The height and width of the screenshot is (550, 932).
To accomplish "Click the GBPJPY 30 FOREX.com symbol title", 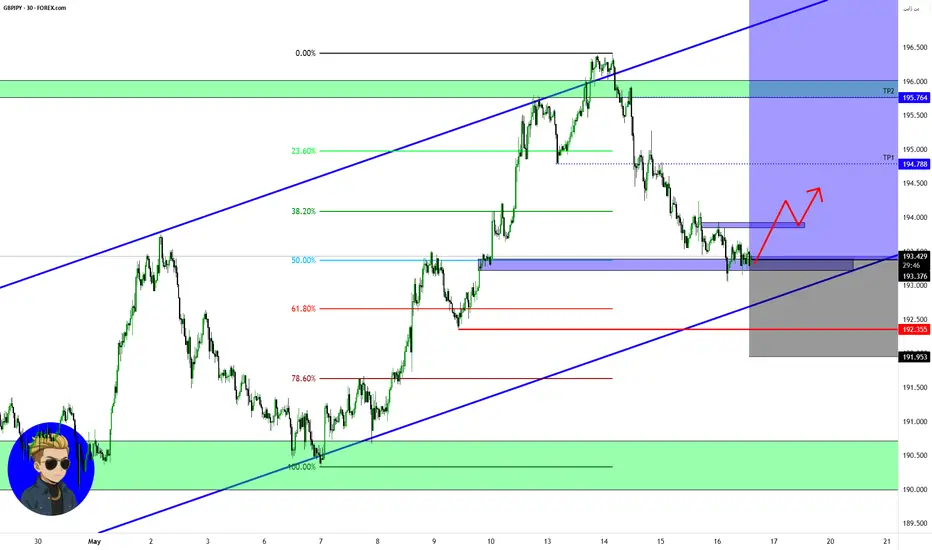I will point(34,8).
